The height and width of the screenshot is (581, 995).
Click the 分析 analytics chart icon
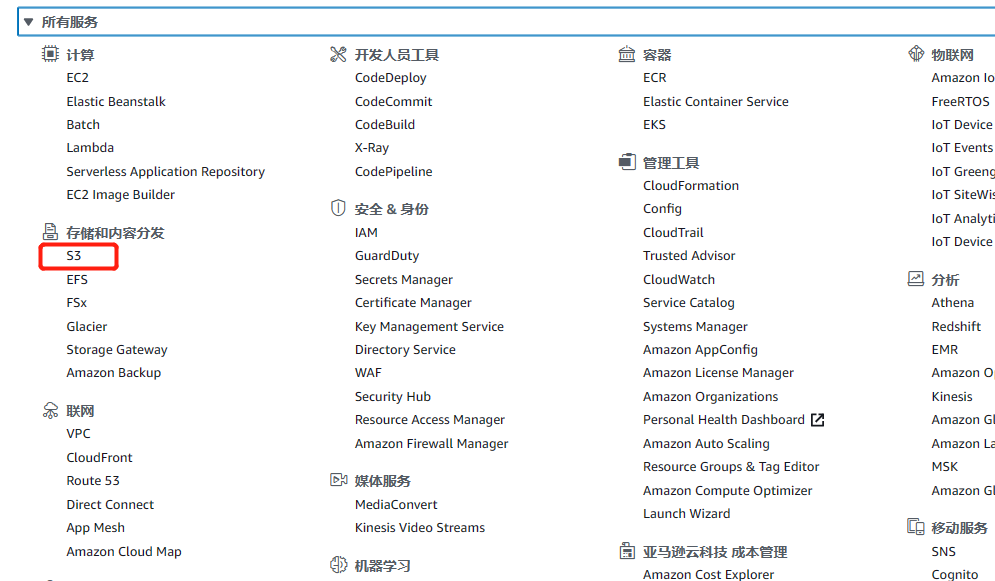click(915, 279)
